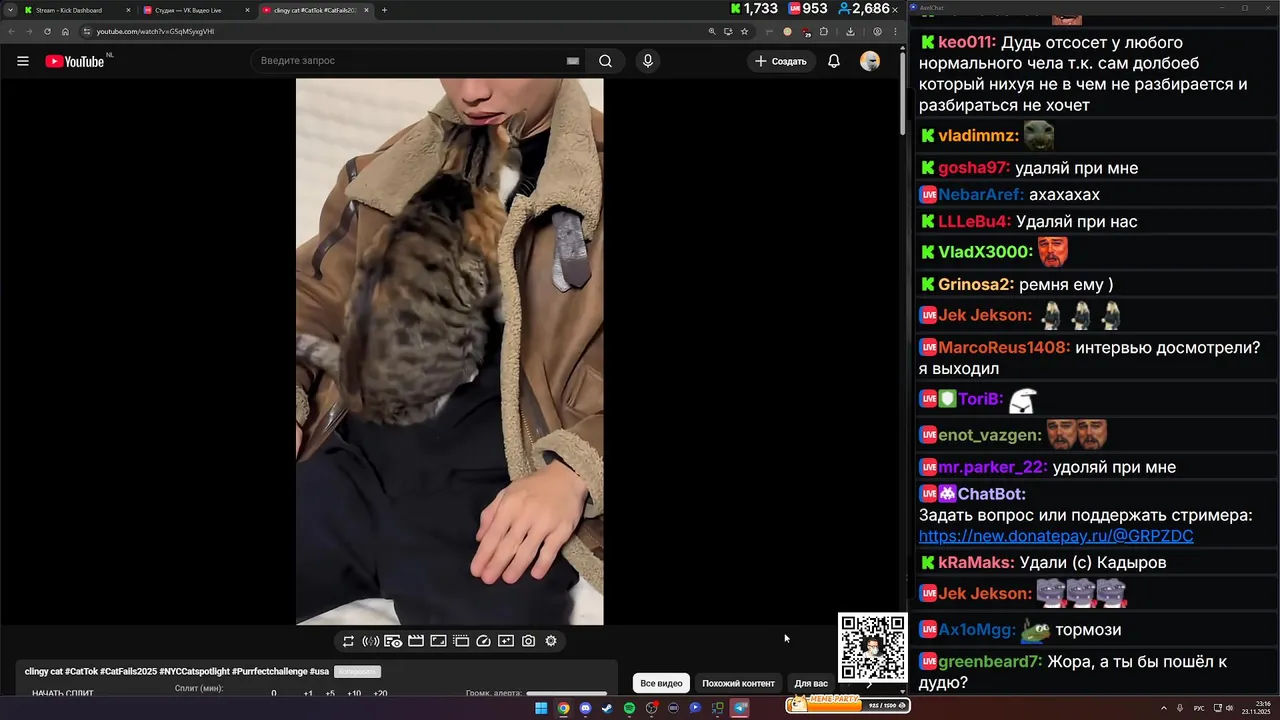This screenshot has width=1280, height=720.
Task: Open extension settings gear icon
Action: 551,641
